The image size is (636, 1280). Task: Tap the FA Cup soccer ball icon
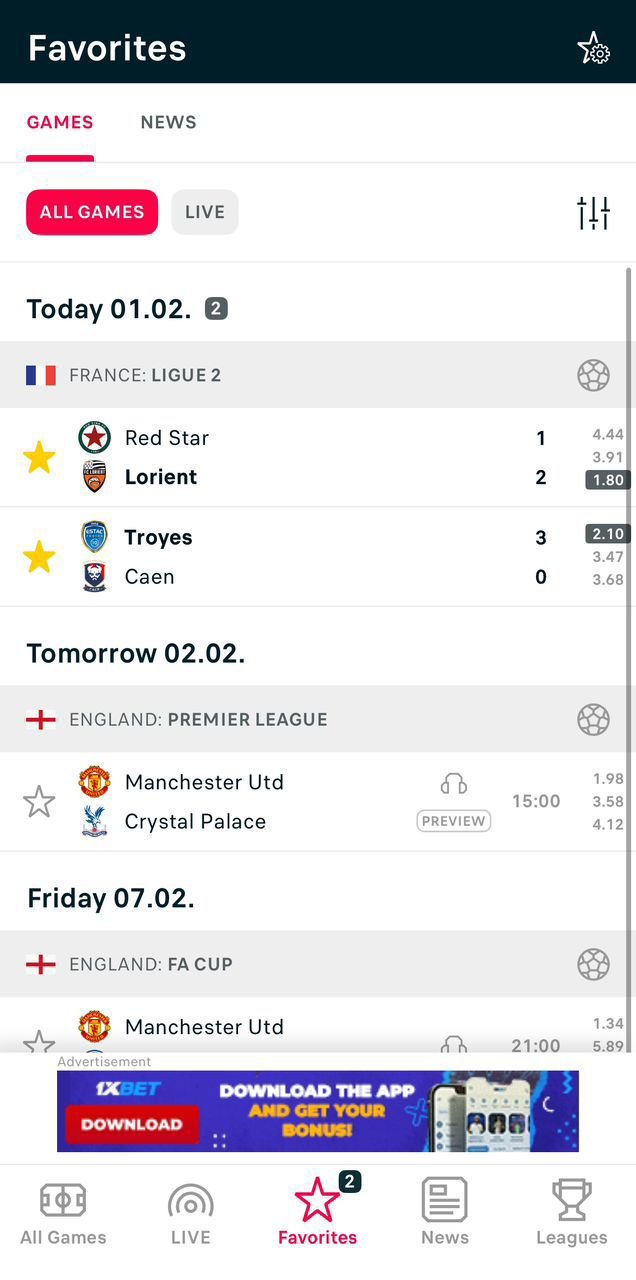[x=593, y=964]
